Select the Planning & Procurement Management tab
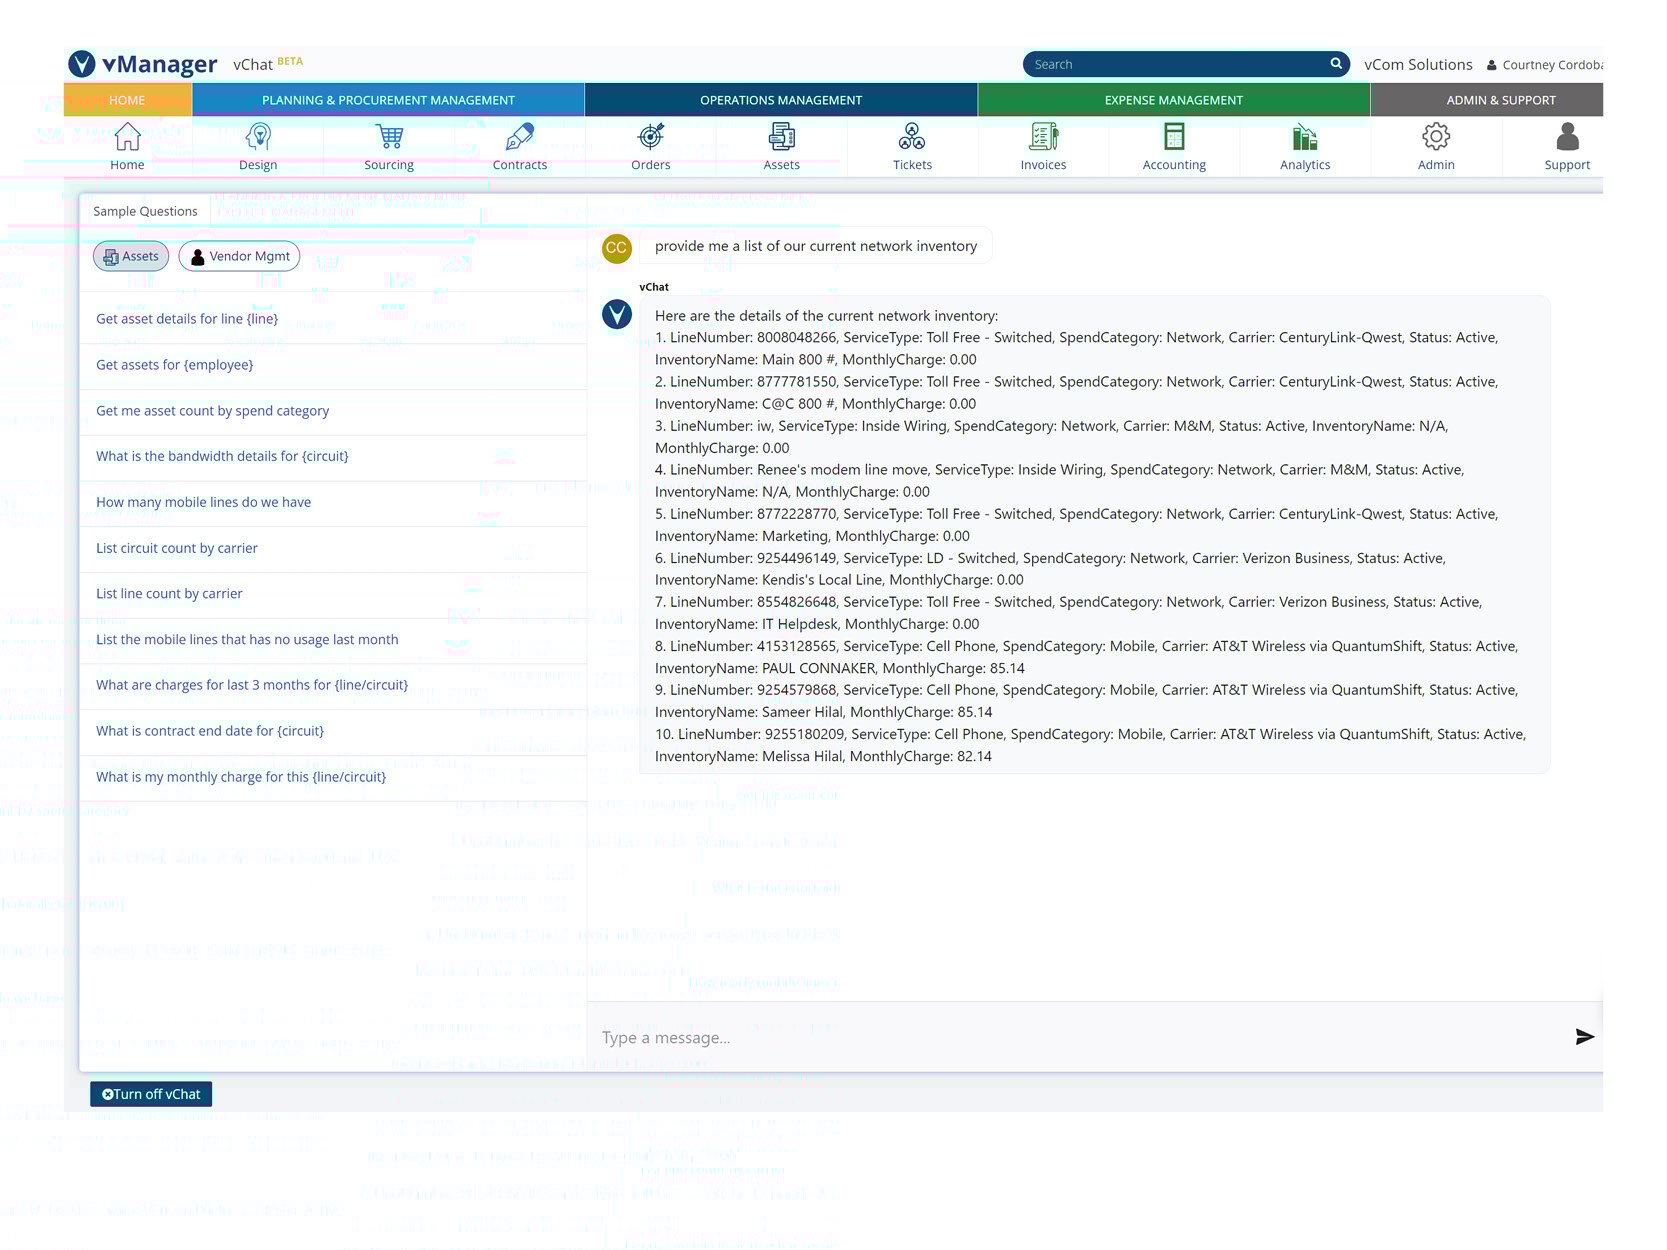Screen dimensions: 1667x1250 pyautogui.click(x=388, y=99)
